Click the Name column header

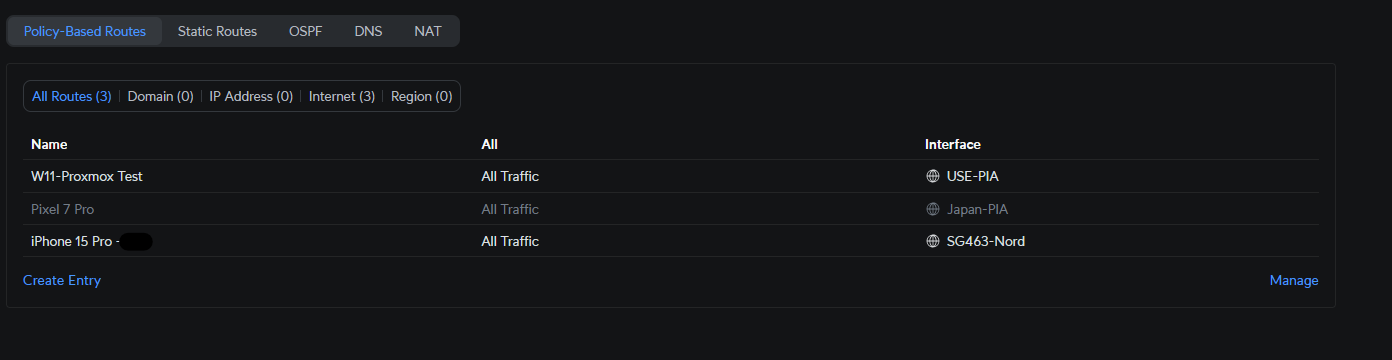49,145
